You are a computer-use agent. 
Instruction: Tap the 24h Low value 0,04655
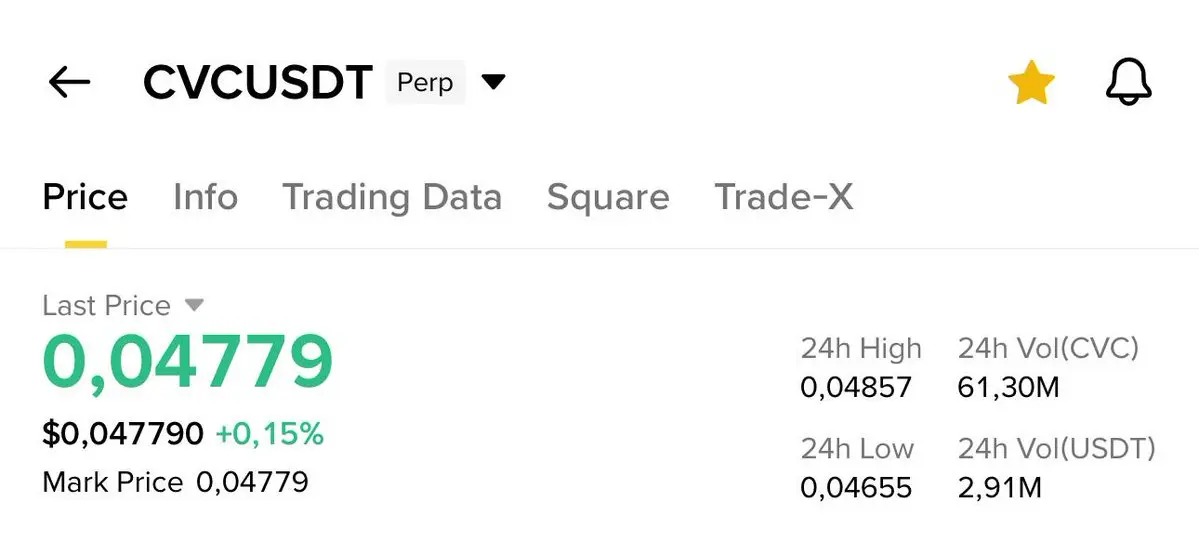tap(856, 487)
